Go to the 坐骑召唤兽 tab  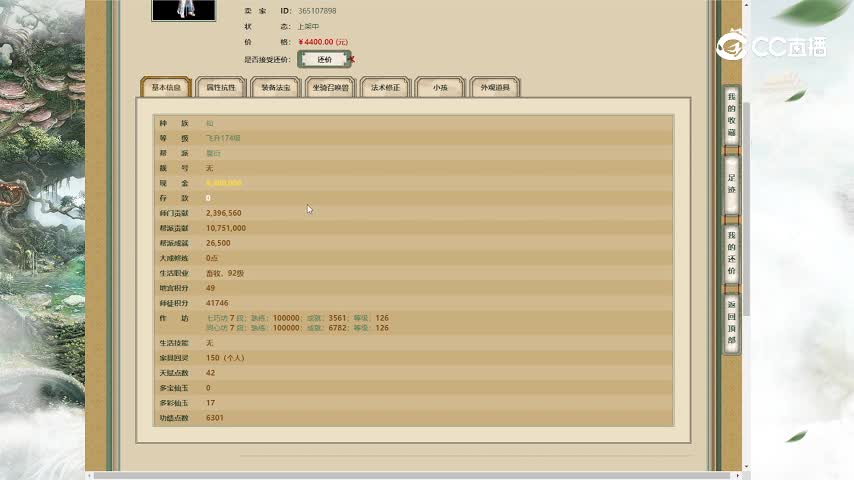330,88
